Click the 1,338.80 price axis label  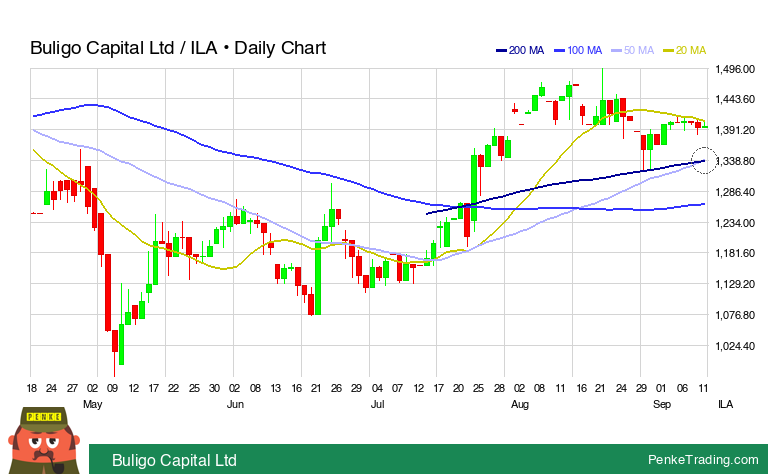click(735, 161)
